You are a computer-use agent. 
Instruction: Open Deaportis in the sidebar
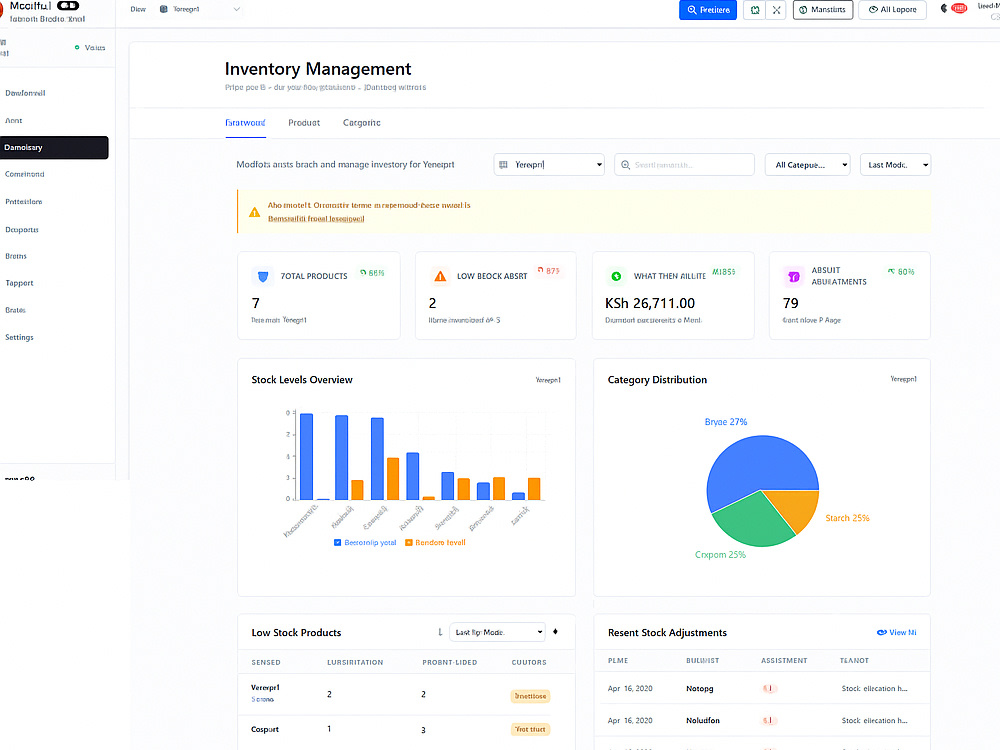[x=22, y=230]
